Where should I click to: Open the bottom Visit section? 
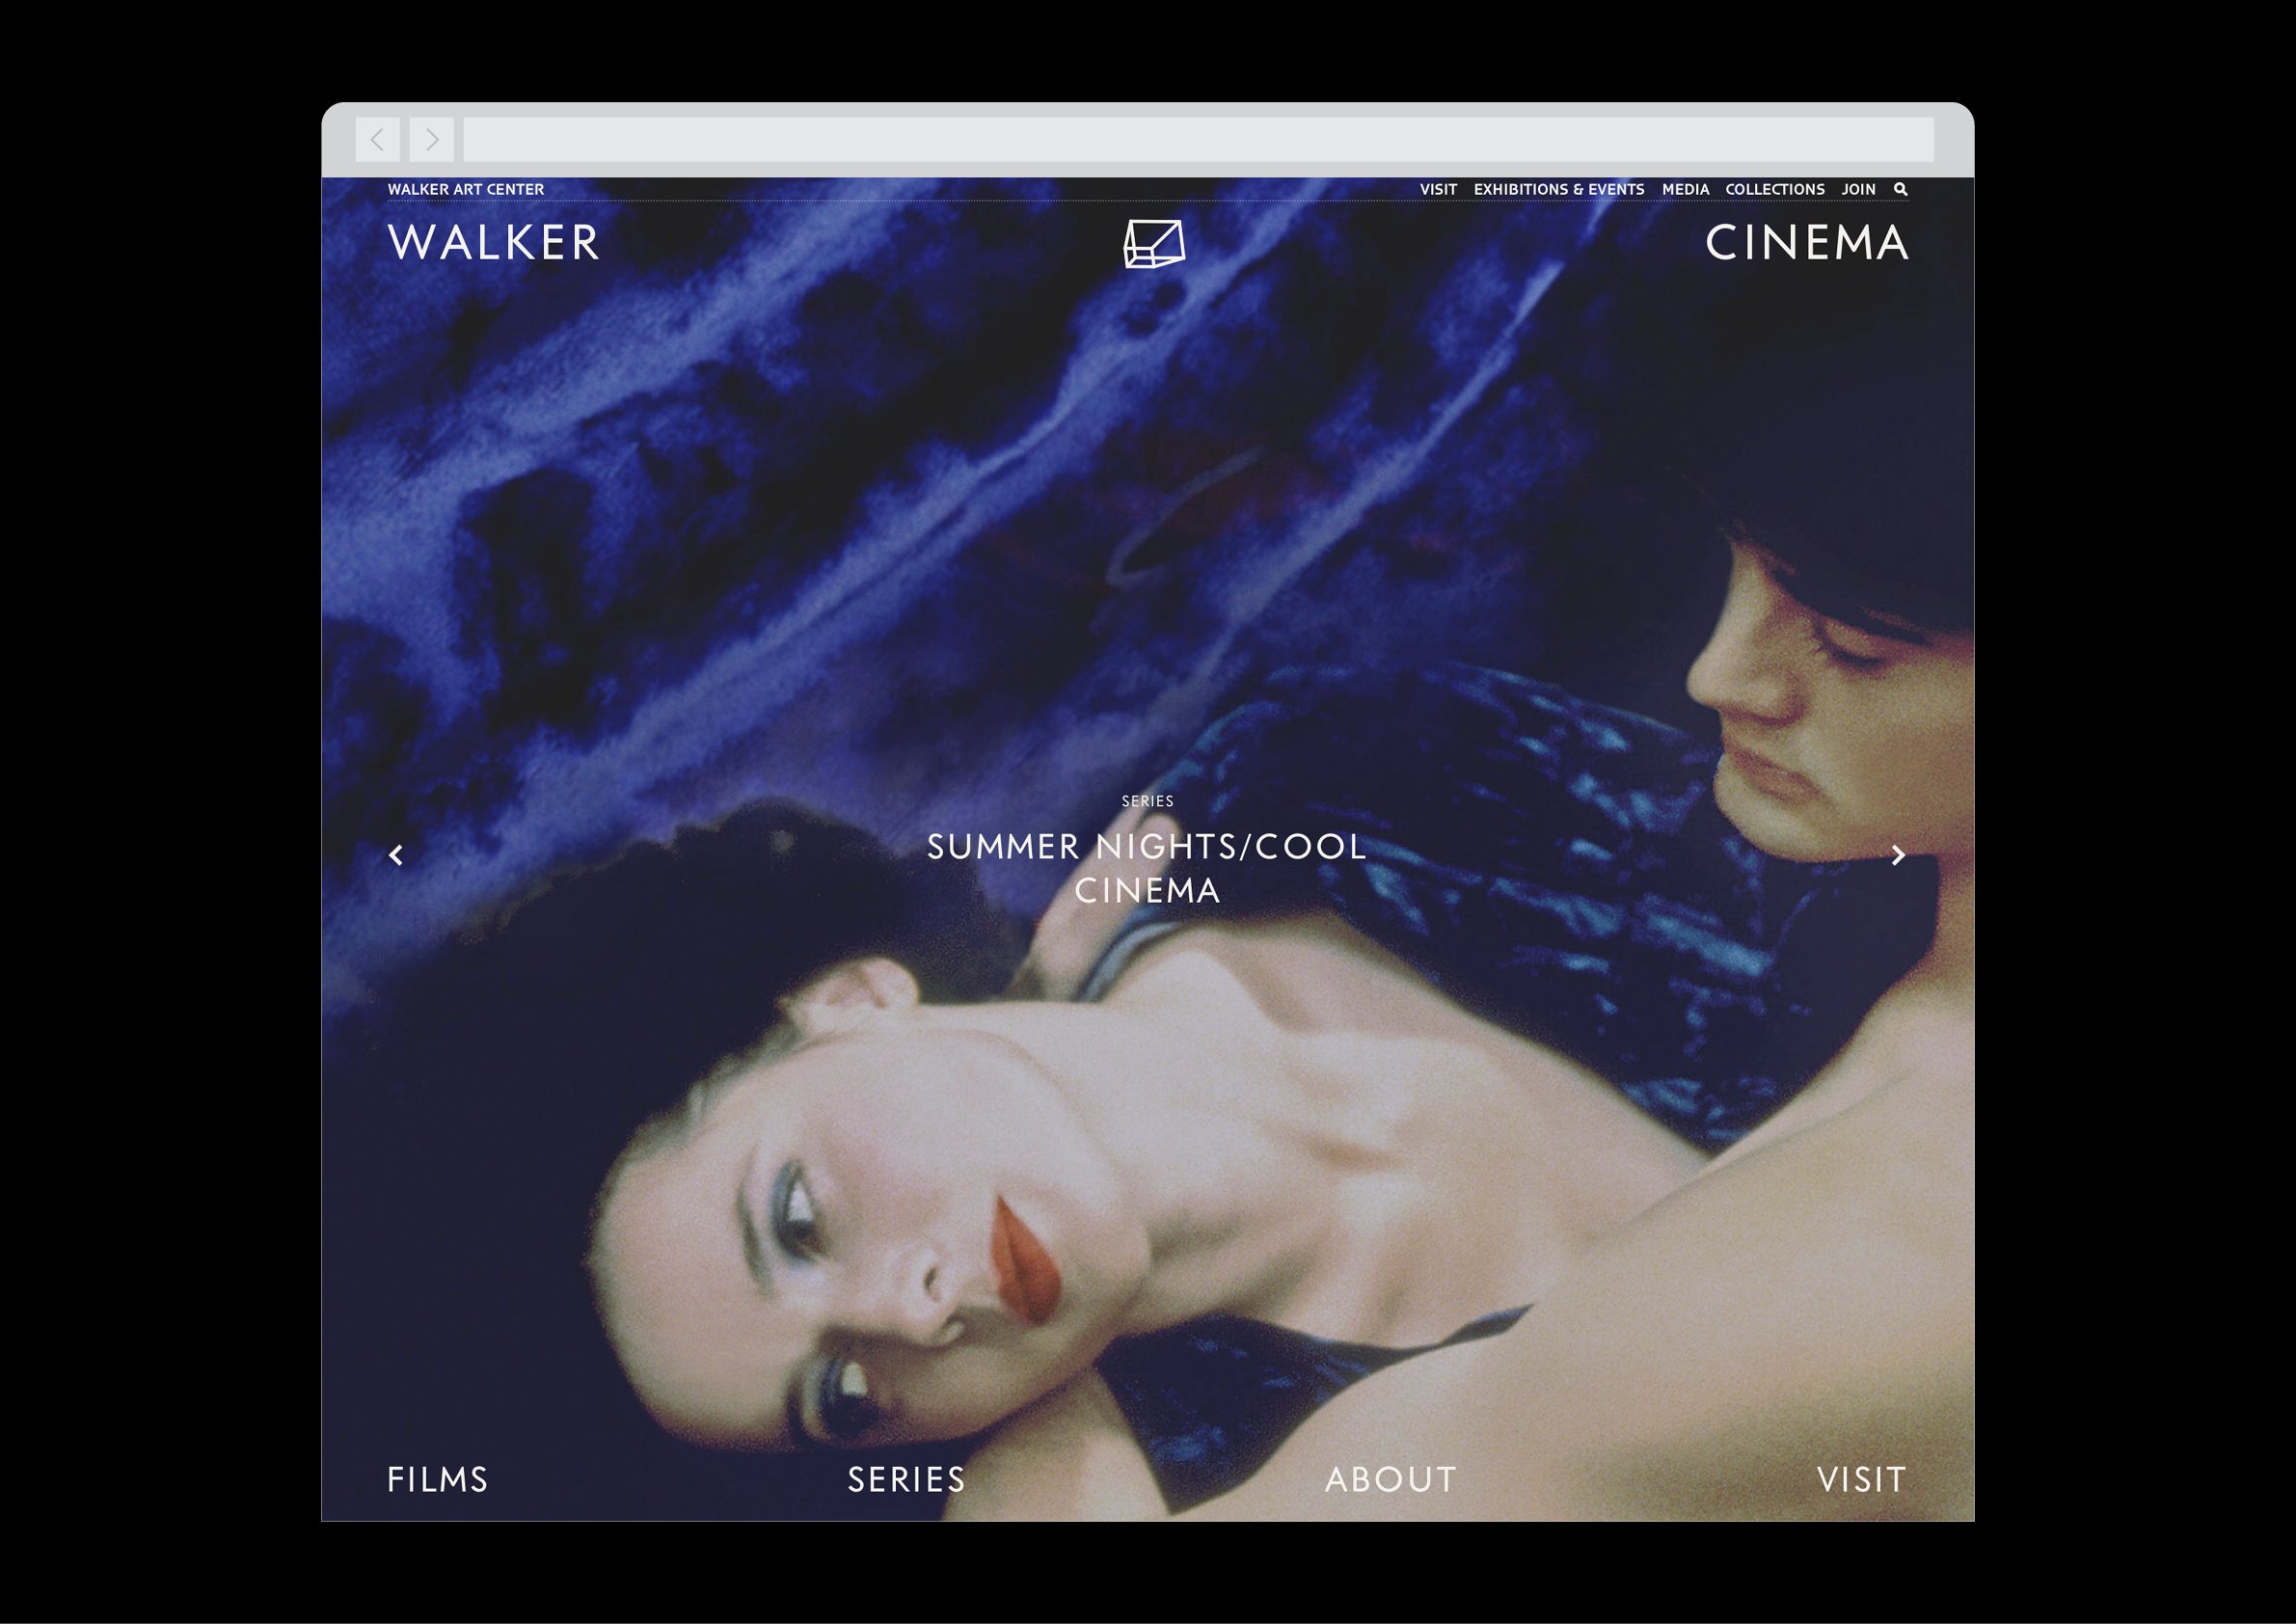coord(1861,1480)
